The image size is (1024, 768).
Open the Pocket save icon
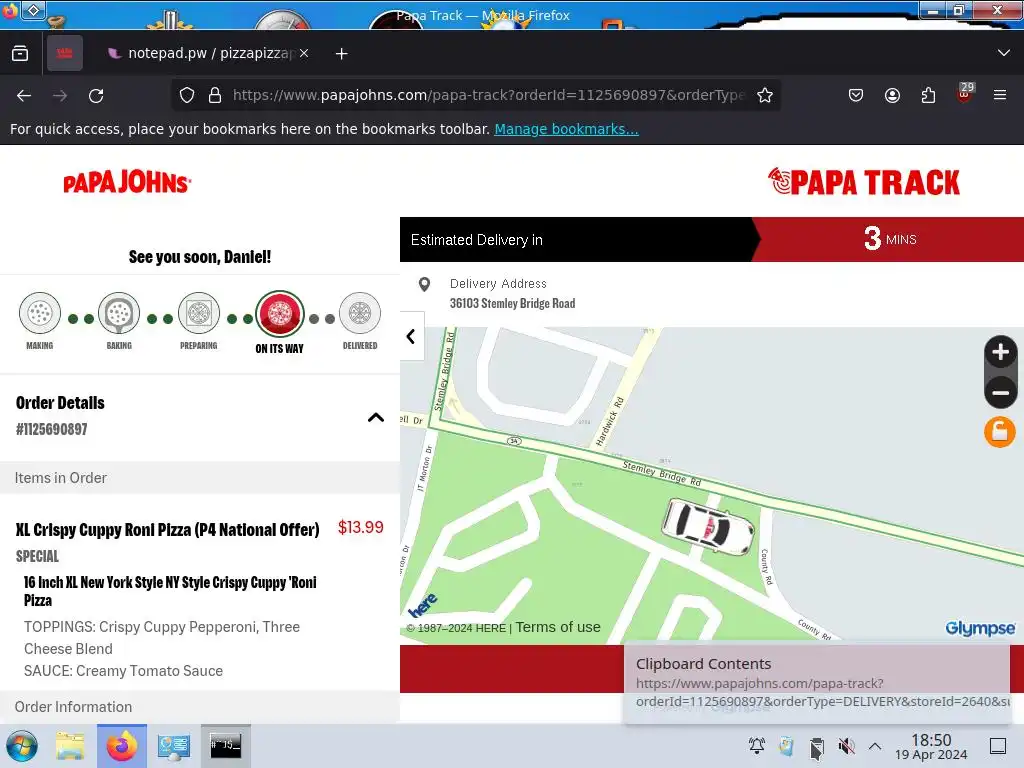pos(856,95)
